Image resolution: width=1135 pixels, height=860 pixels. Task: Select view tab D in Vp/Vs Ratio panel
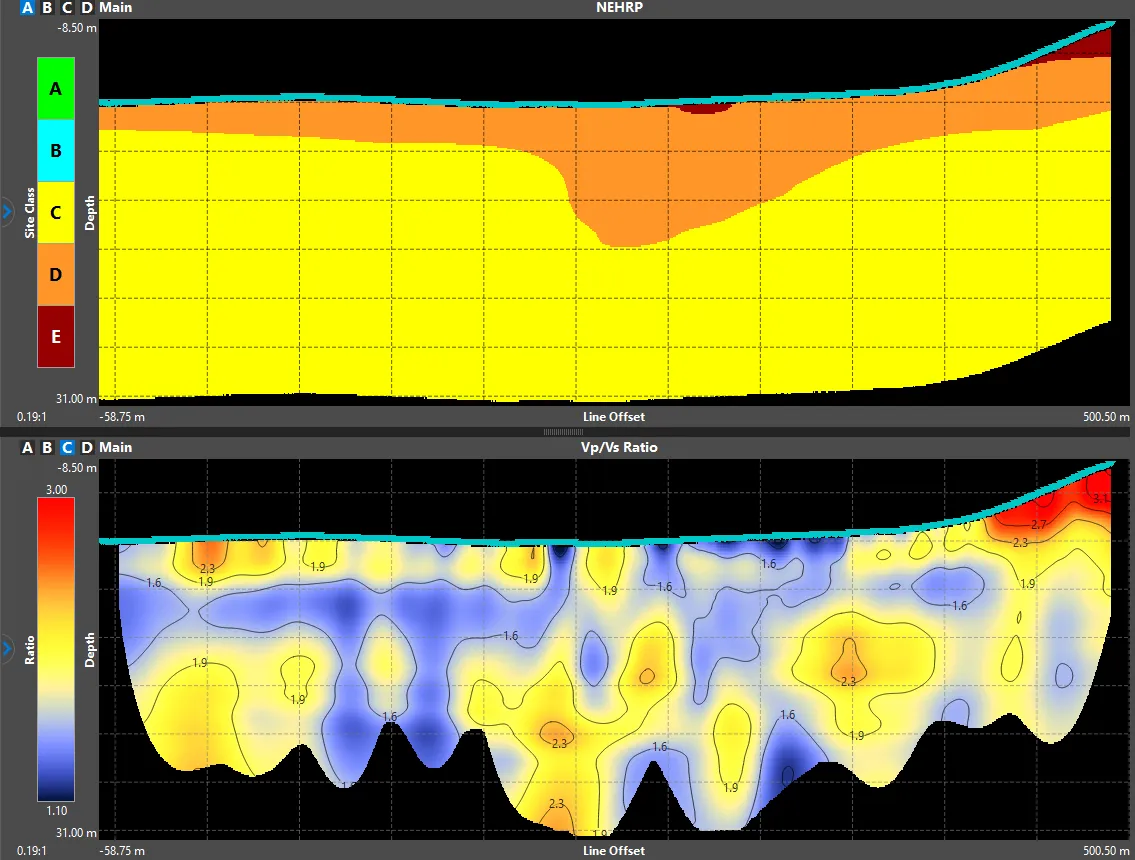[x=87, y=447]
